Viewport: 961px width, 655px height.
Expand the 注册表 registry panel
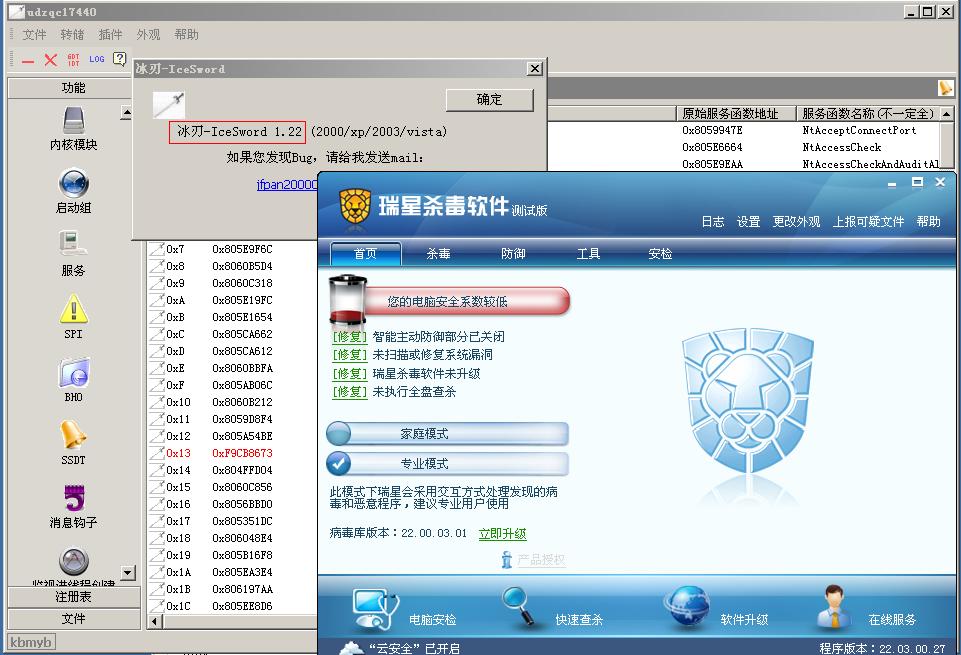tap(74, 596)
